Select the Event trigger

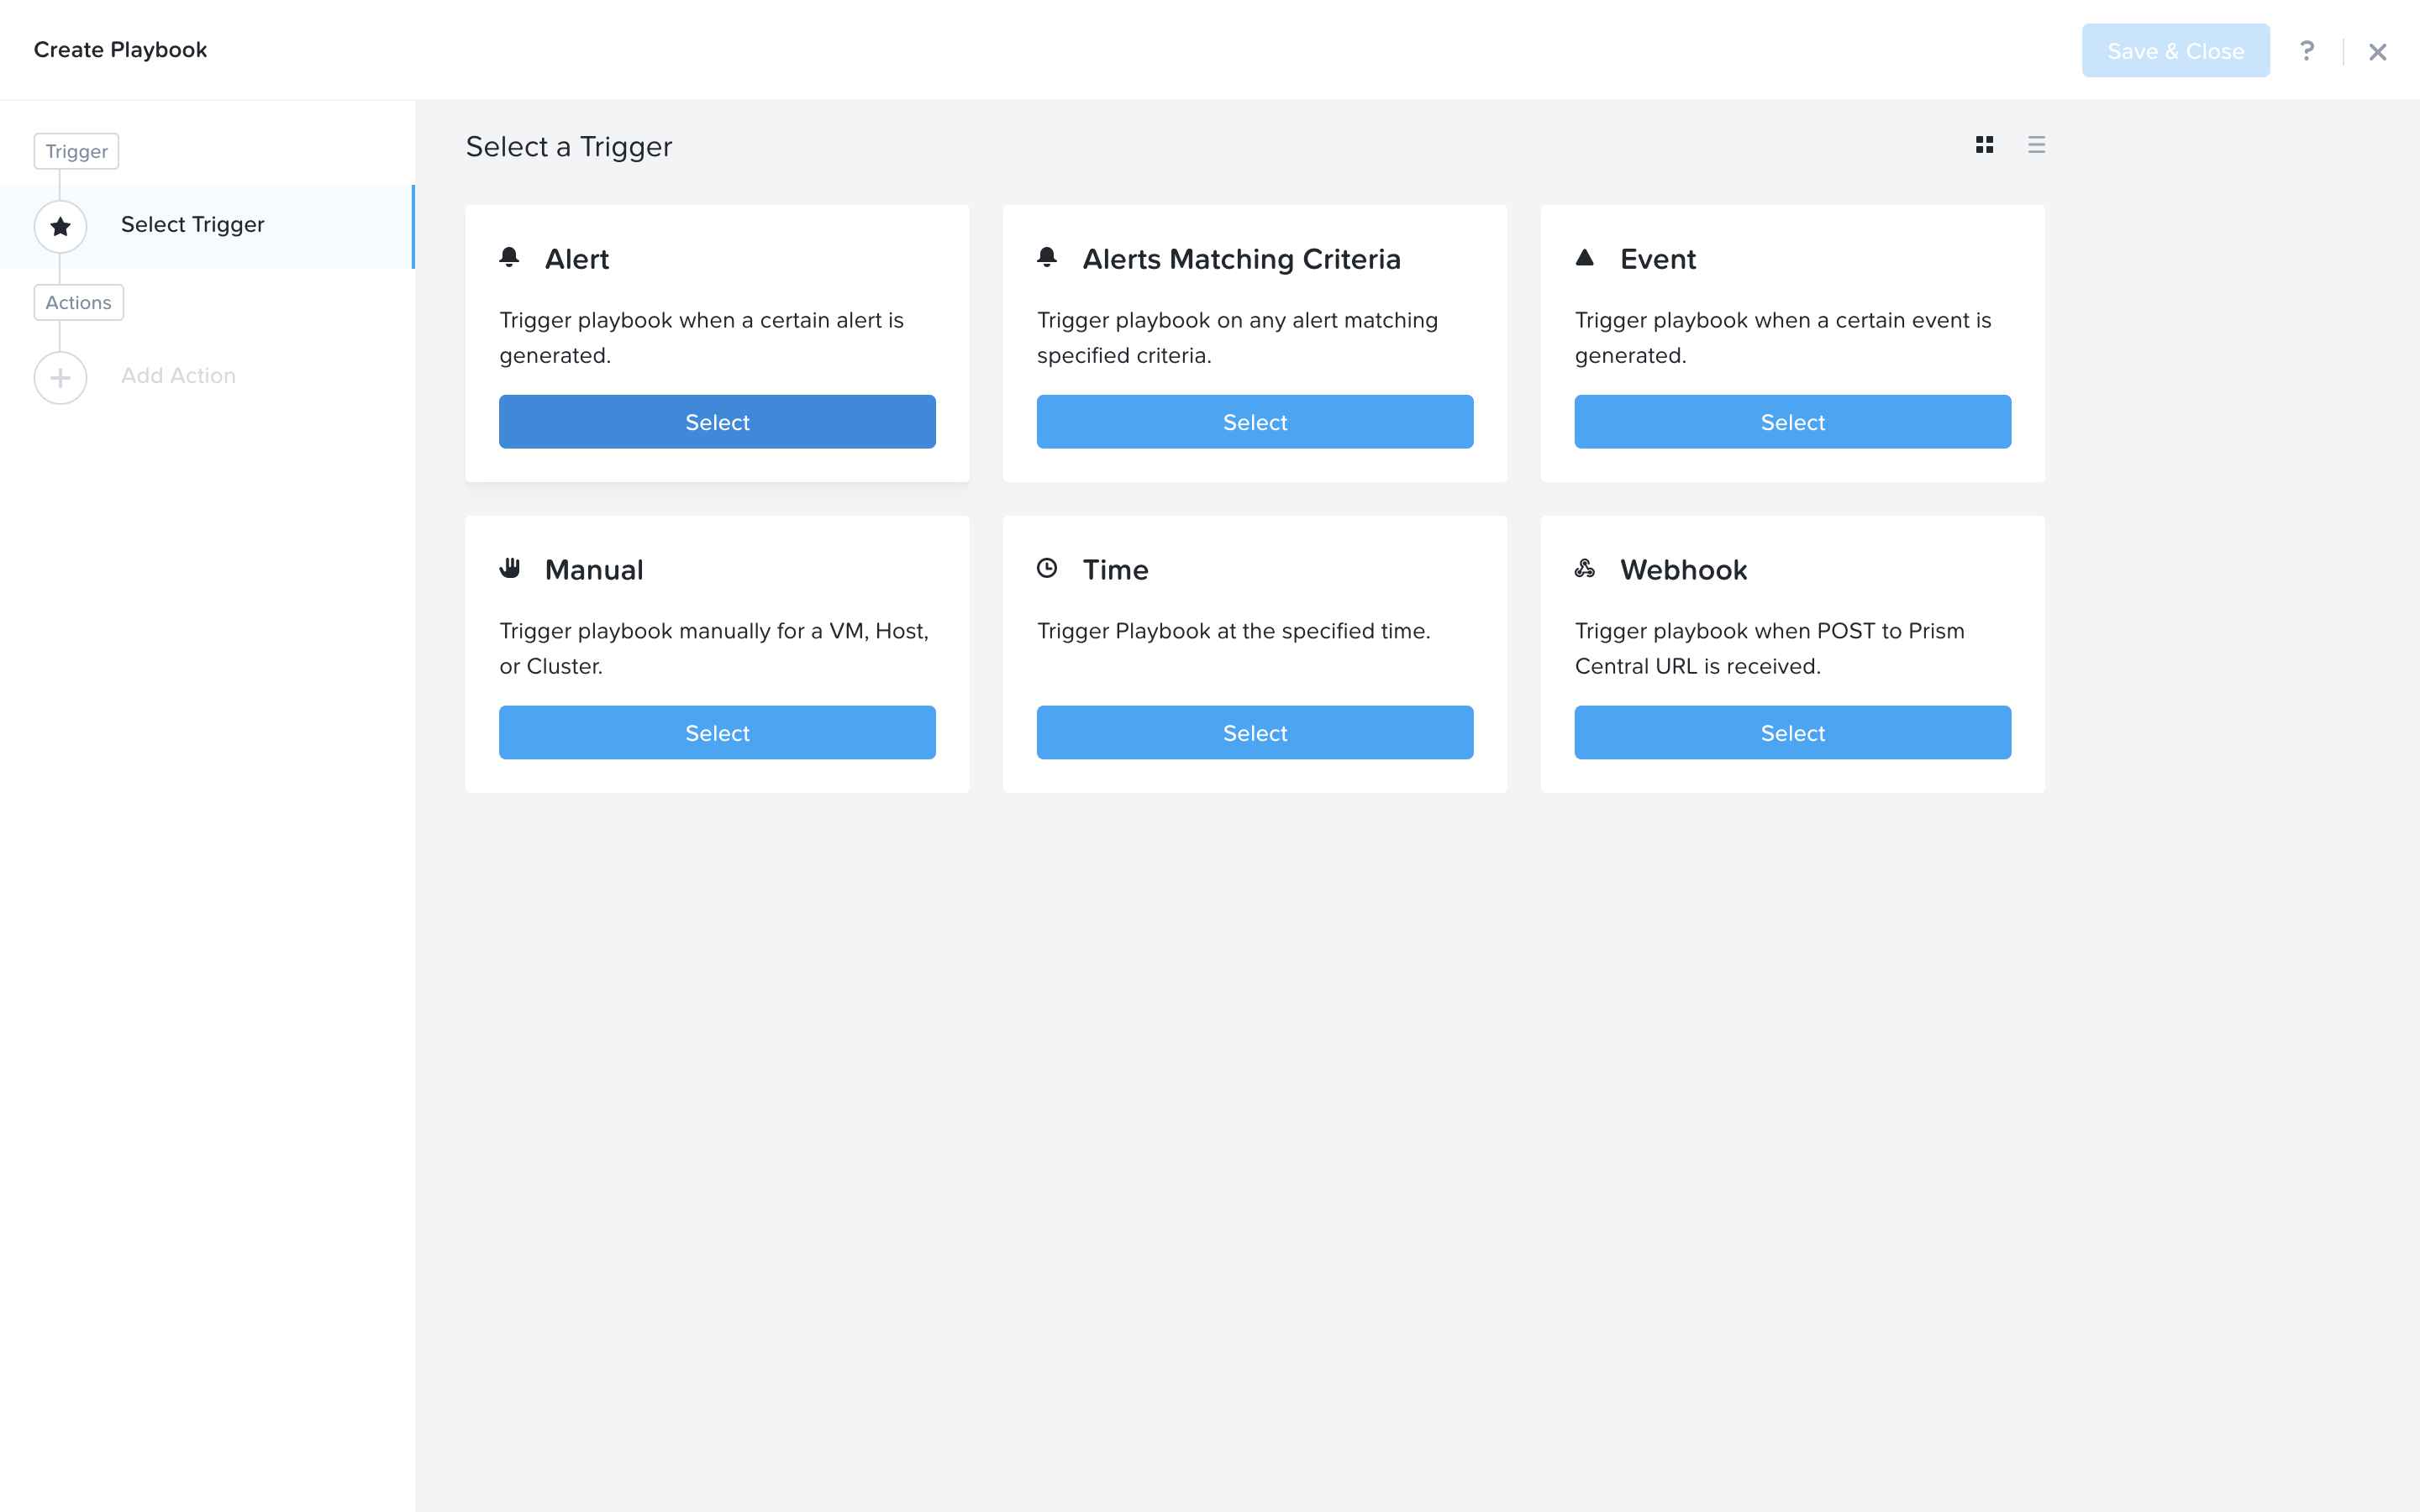[x=1793, y=422]
